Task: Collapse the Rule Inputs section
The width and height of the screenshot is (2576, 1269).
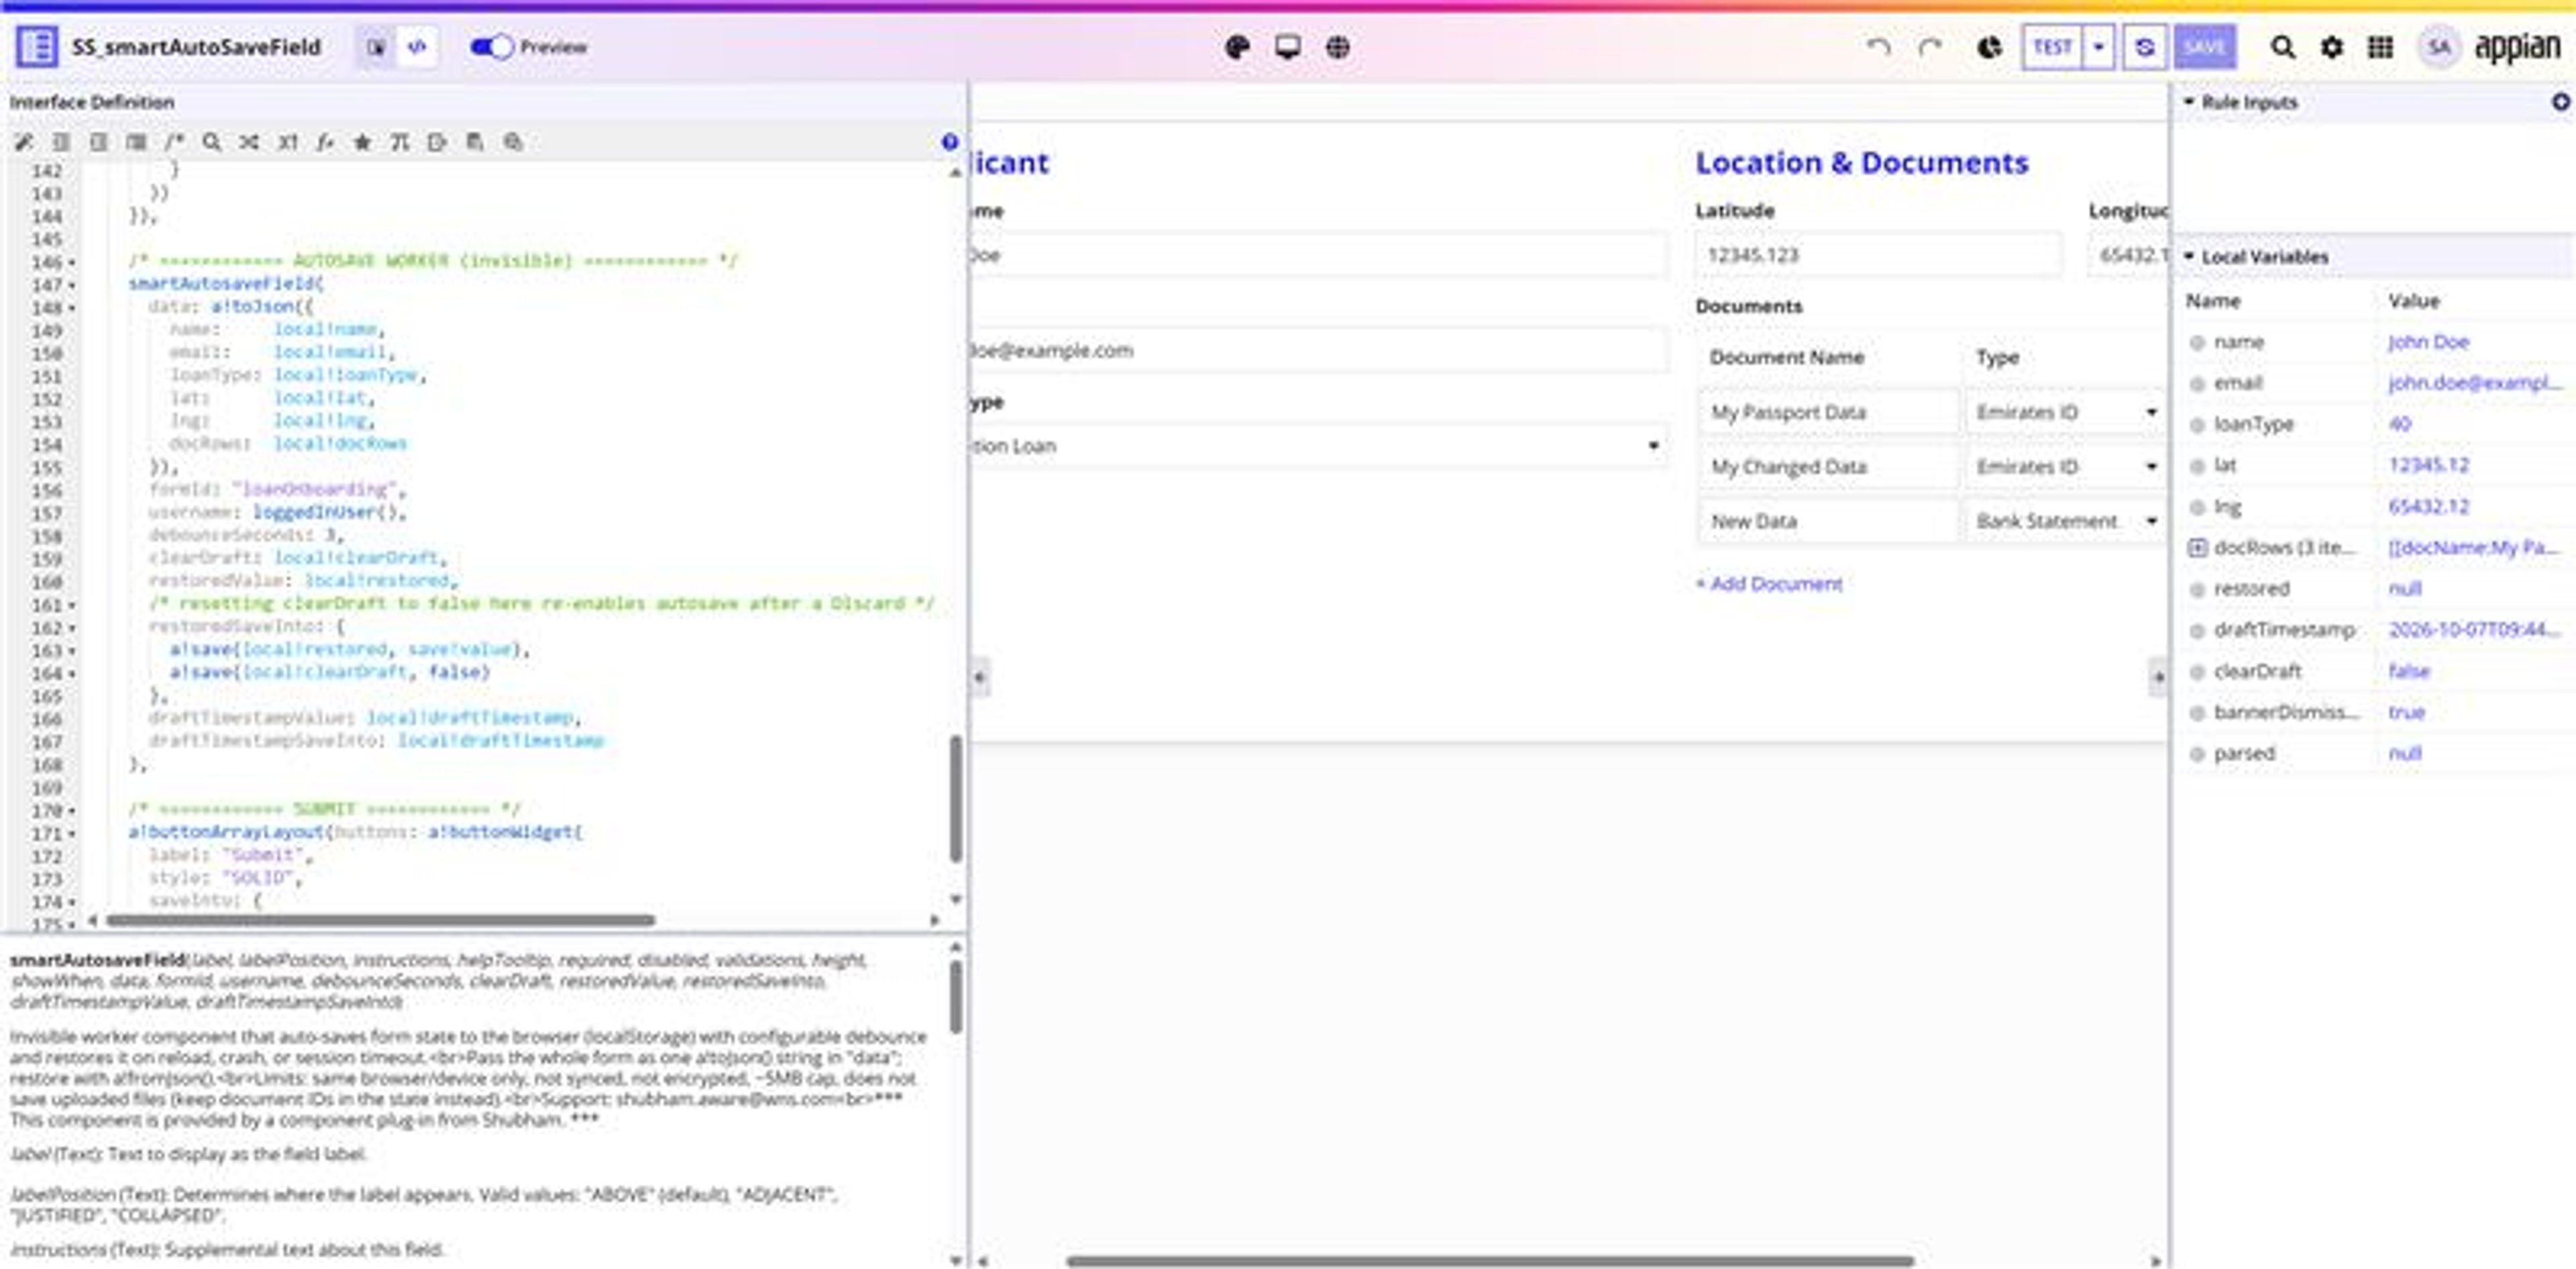Action: (2188, 101)
